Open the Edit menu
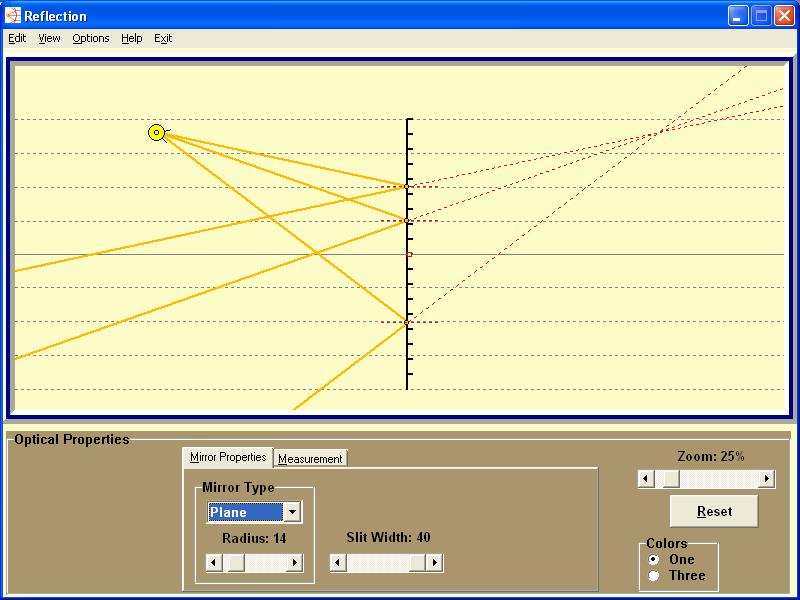The height and width of the screenshot is (600, 800). coord(17,38)
